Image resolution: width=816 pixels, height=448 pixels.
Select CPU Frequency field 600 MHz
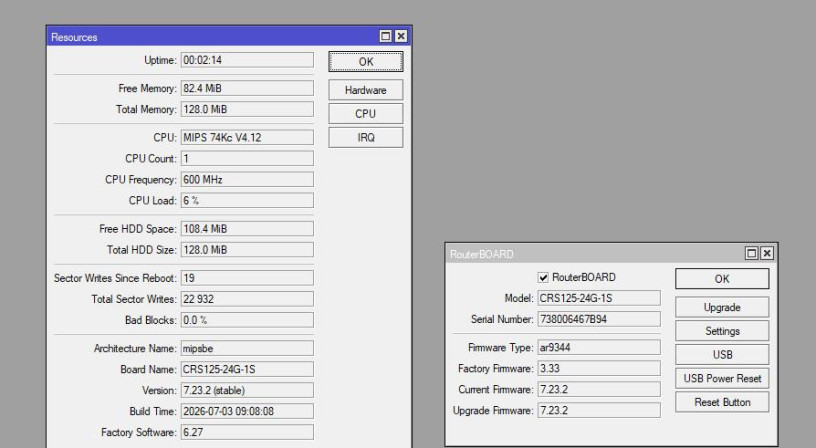247,180
